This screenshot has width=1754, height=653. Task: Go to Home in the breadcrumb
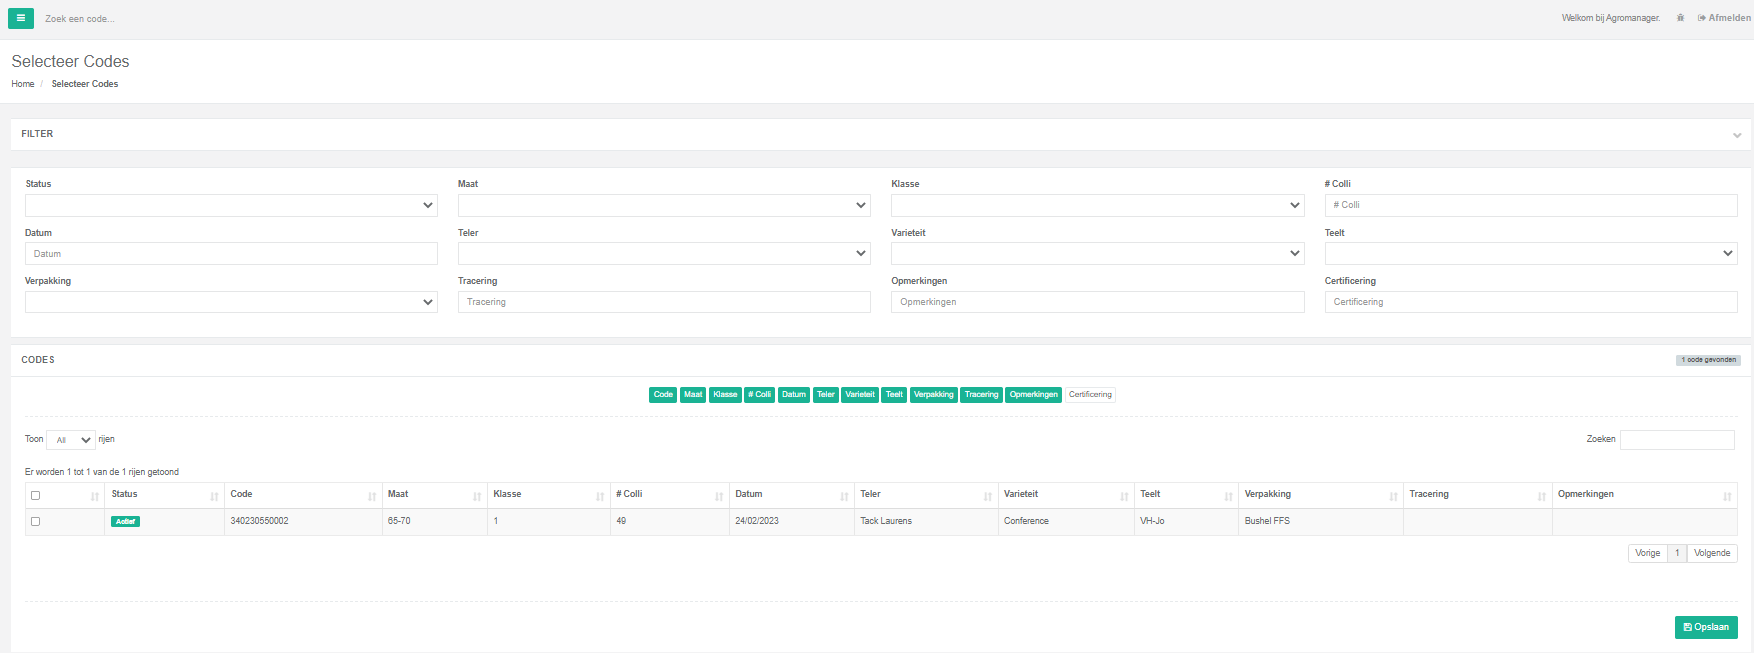click(x=23, y=84)
